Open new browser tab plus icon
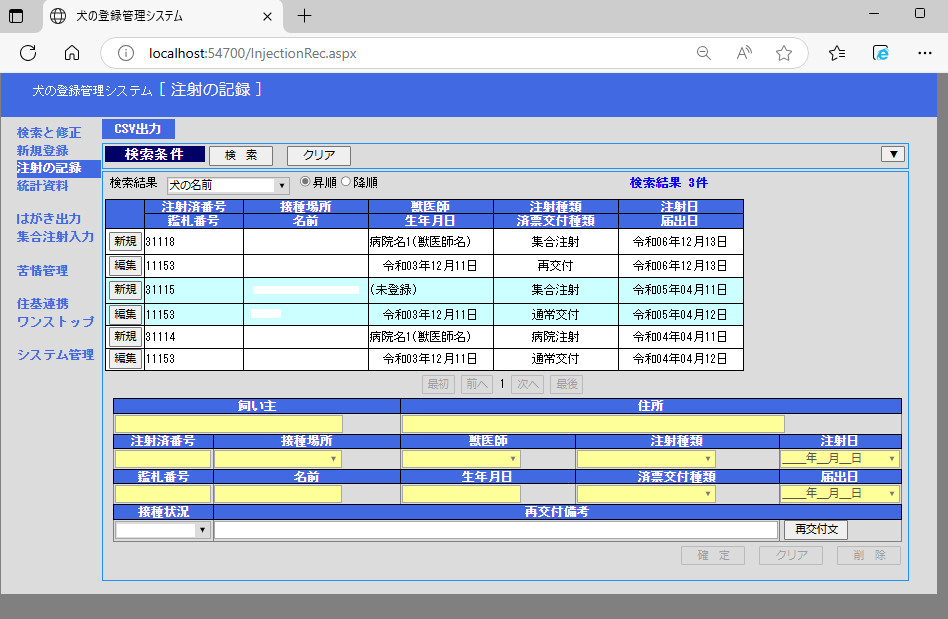This screenshot has width=948, height=619. (305, 15)
